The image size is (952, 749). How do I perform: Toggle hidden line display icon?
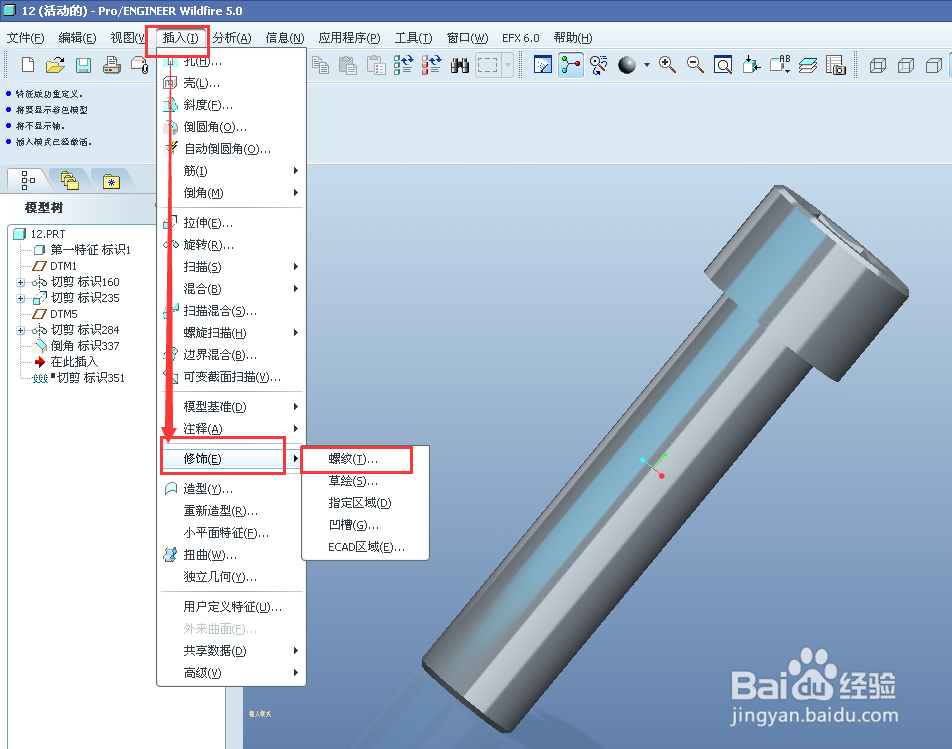tap(906, 65)
